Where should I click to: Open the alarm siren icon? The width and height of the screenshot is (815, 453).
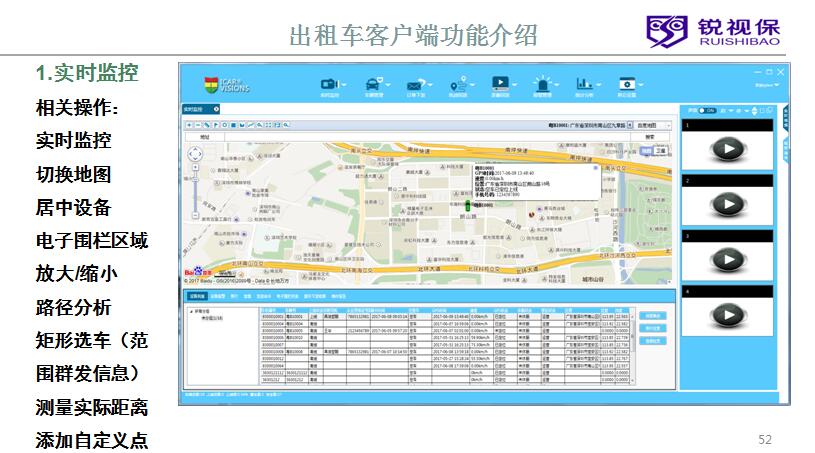(x=542, y=83)
